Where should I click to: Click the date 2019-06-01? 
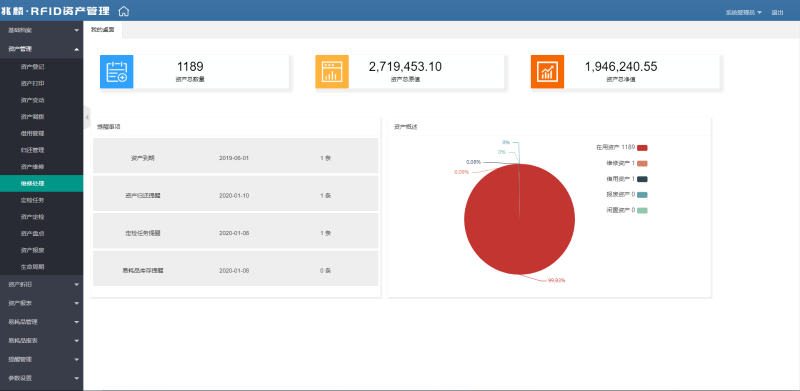coord(234,158)
